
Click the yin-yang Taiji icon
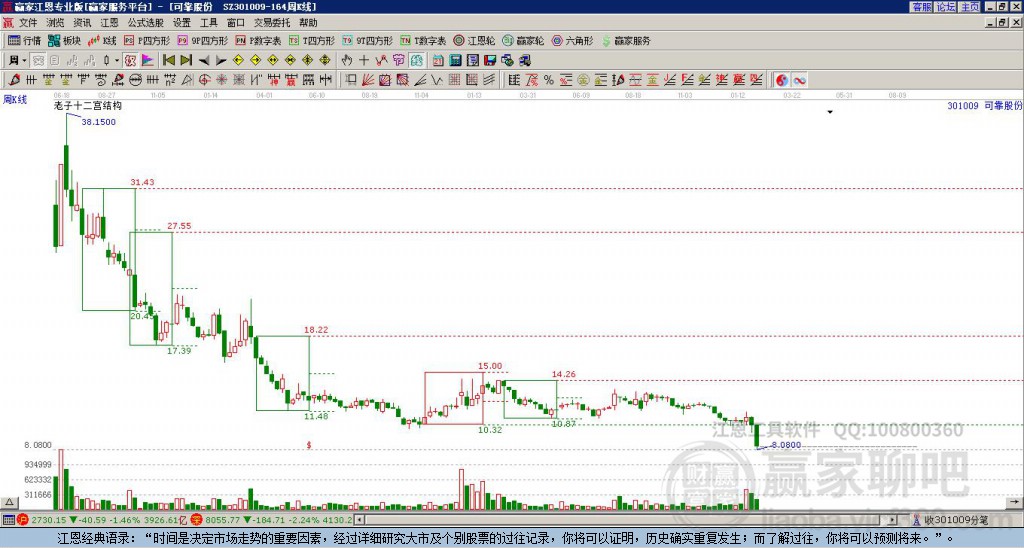782,80
